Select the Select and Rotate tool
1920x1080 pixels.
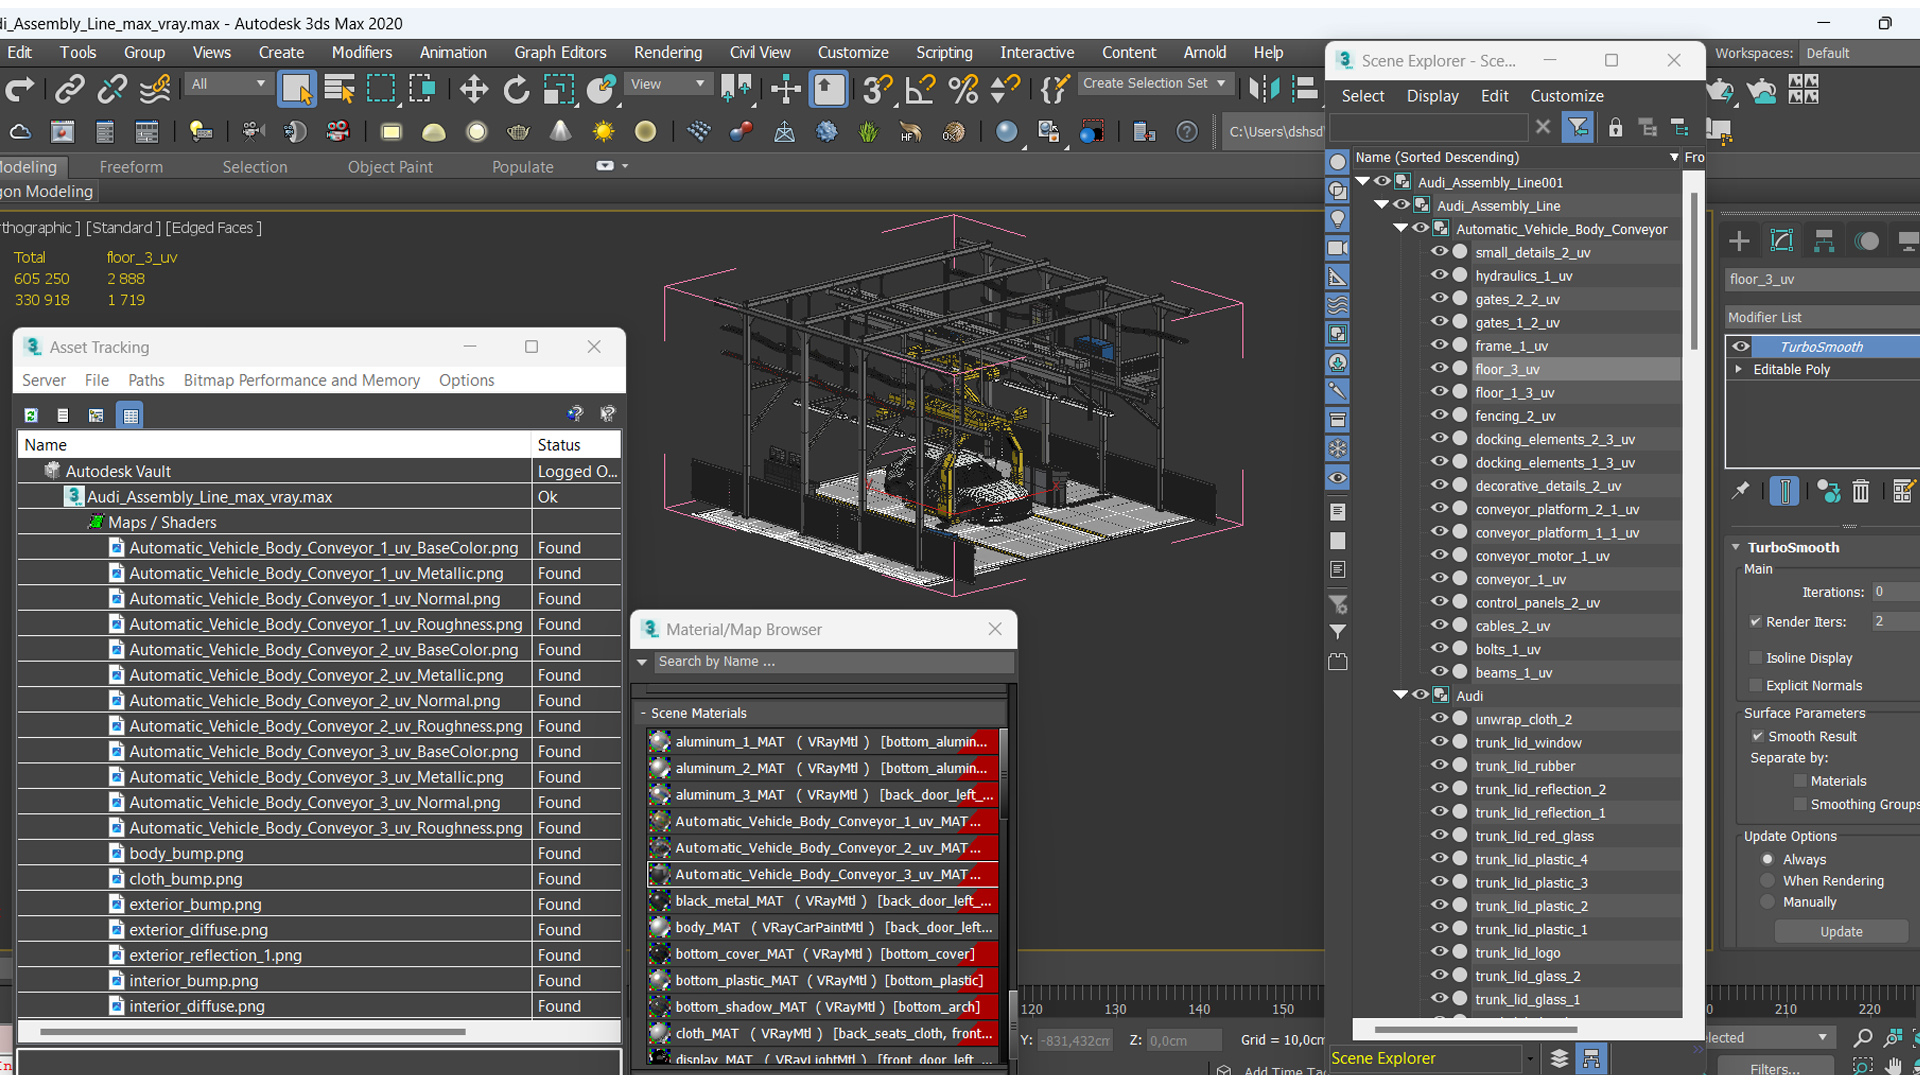(x=516, y=90)
